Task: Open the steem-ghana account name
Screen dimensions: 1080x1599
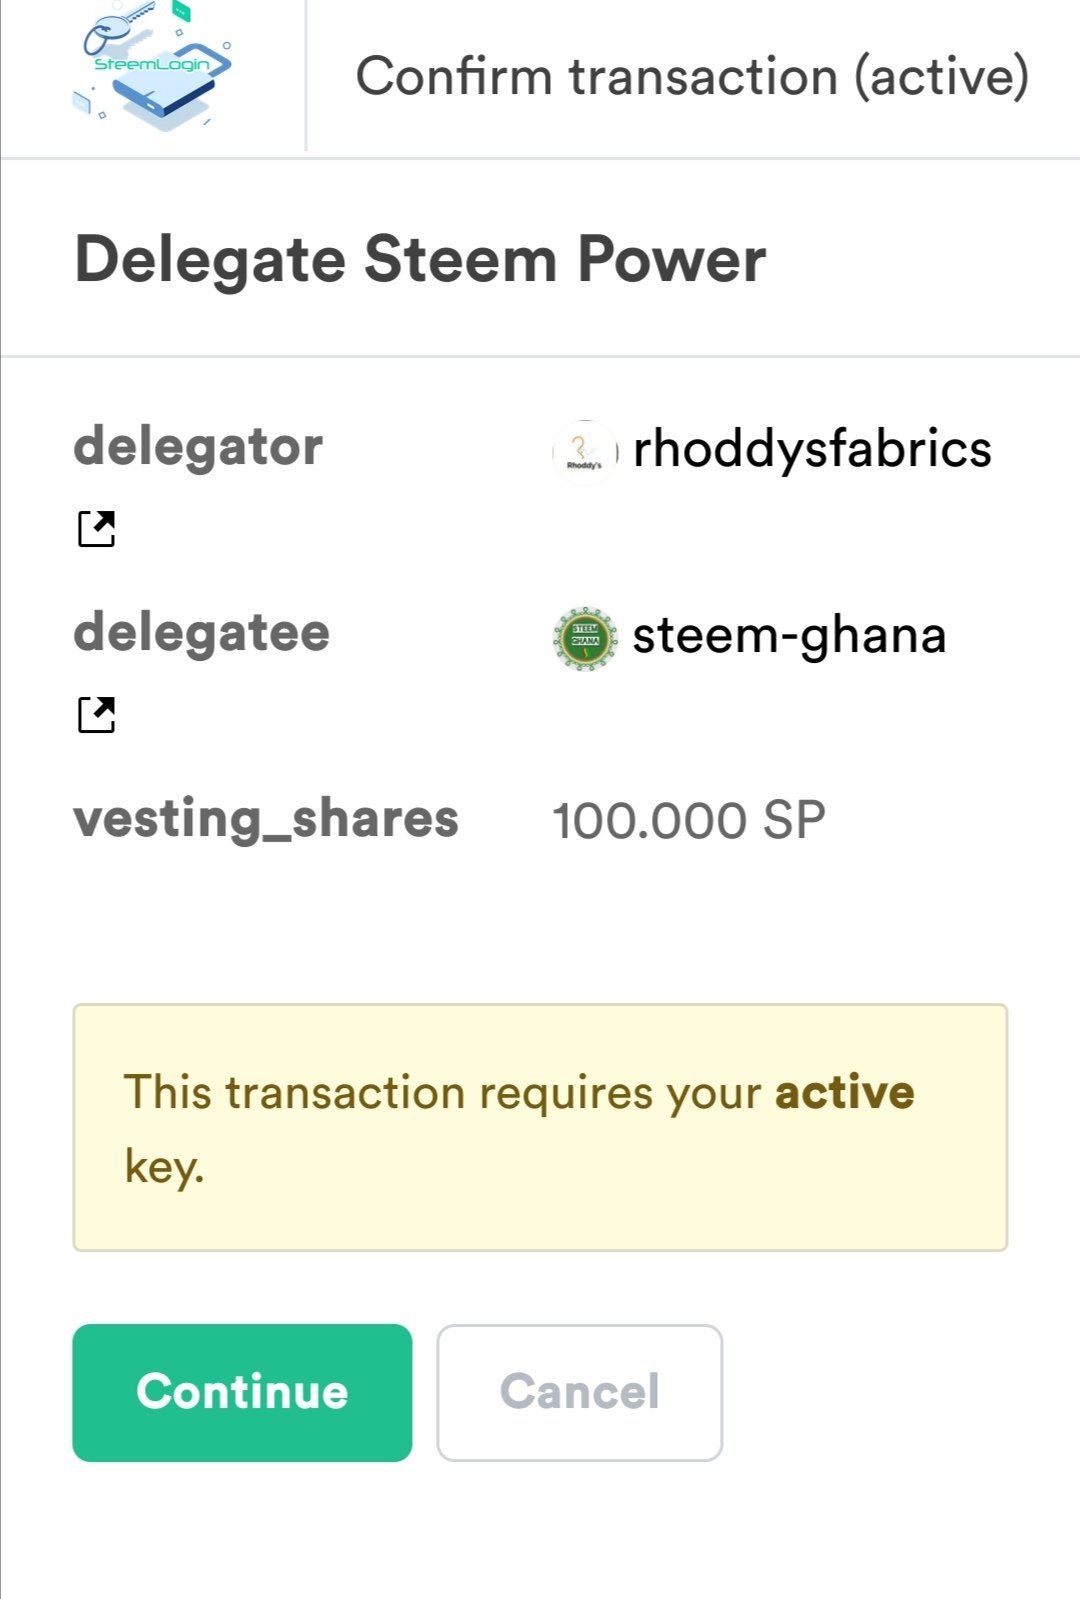Action: (x=790, y=636)
